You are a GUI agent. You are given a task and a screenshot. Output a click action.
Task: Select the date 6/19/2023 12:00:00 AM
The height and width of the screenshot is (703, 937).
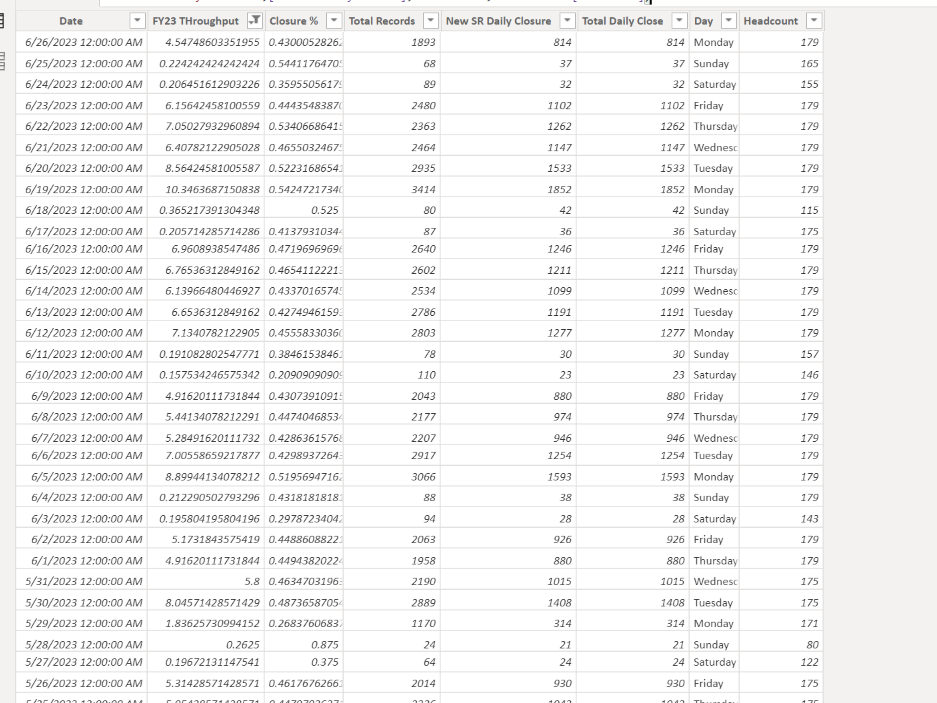point(84,189)
